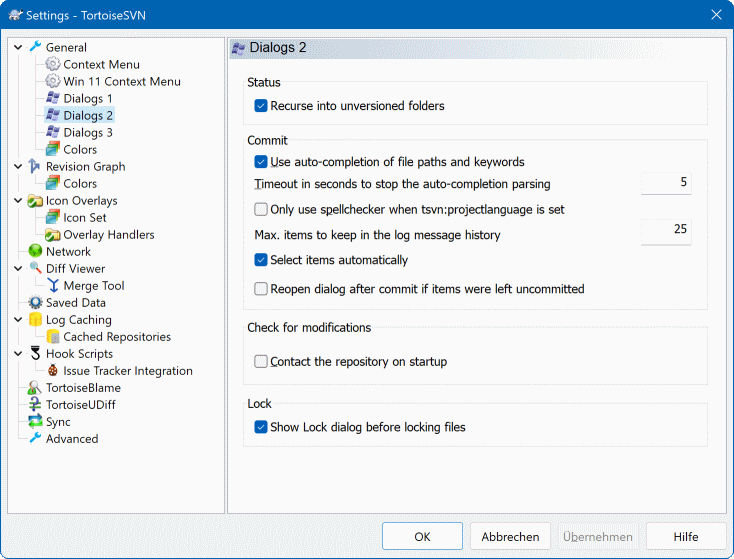Click the Colors icon under Revision Graph
This screenshot has height=559, width=734.
pos(52,183)
